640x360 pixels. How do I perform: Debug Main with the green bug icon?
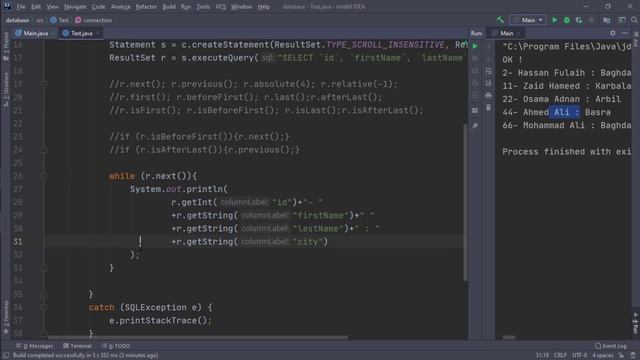coord(567,20)
